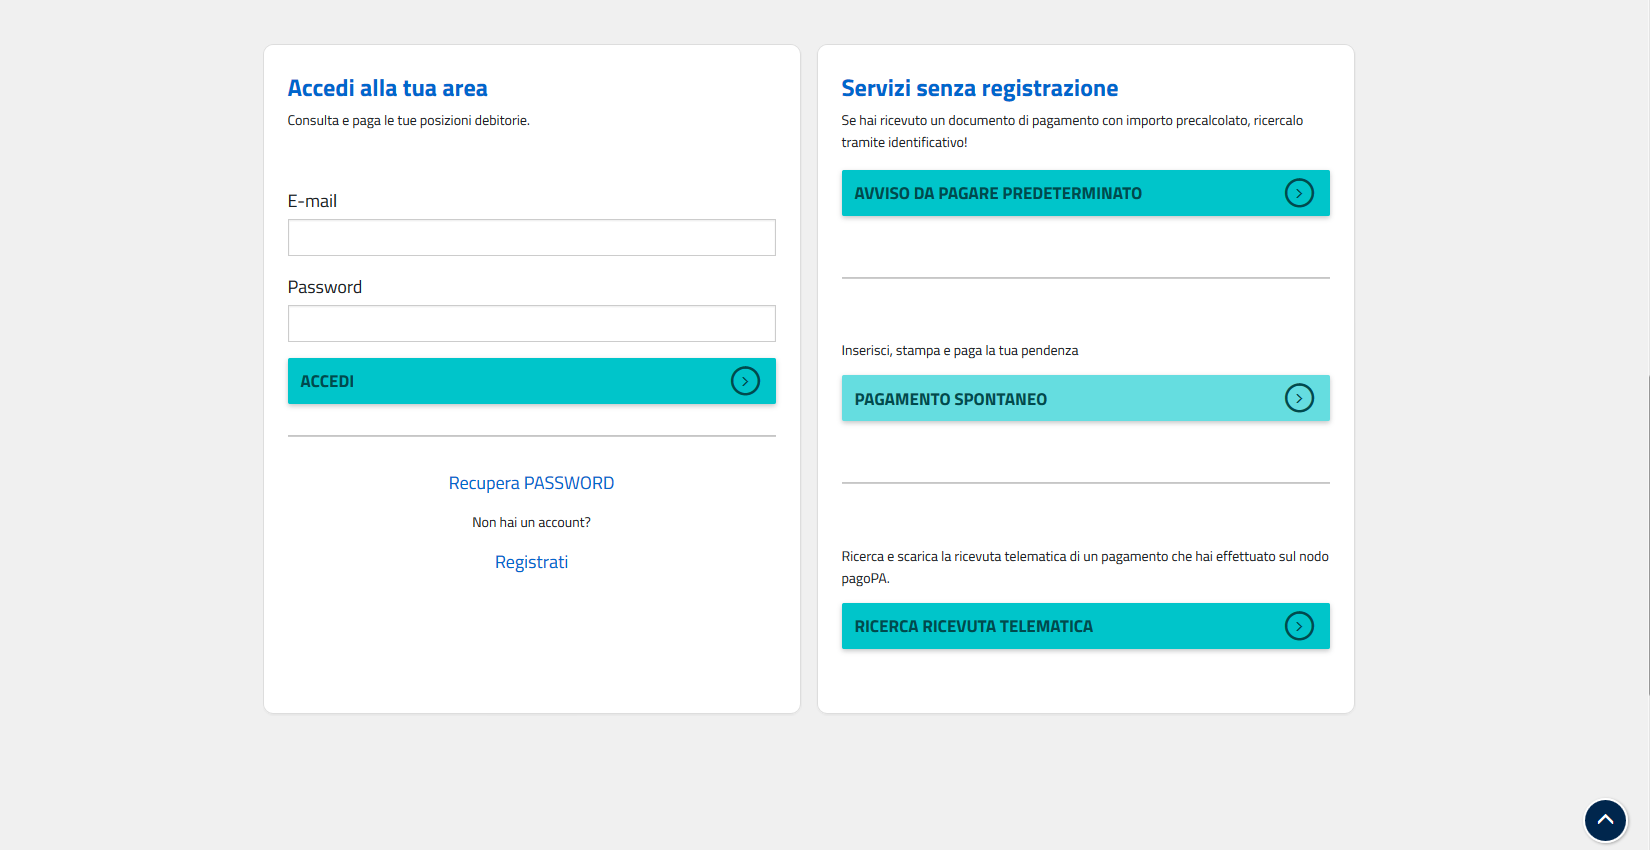Click the circled arrow on PAGAMENTO SPONTANEO
Image resolution: width=1650 pixels, height=850 pixels.
[x=1298, y=398]
